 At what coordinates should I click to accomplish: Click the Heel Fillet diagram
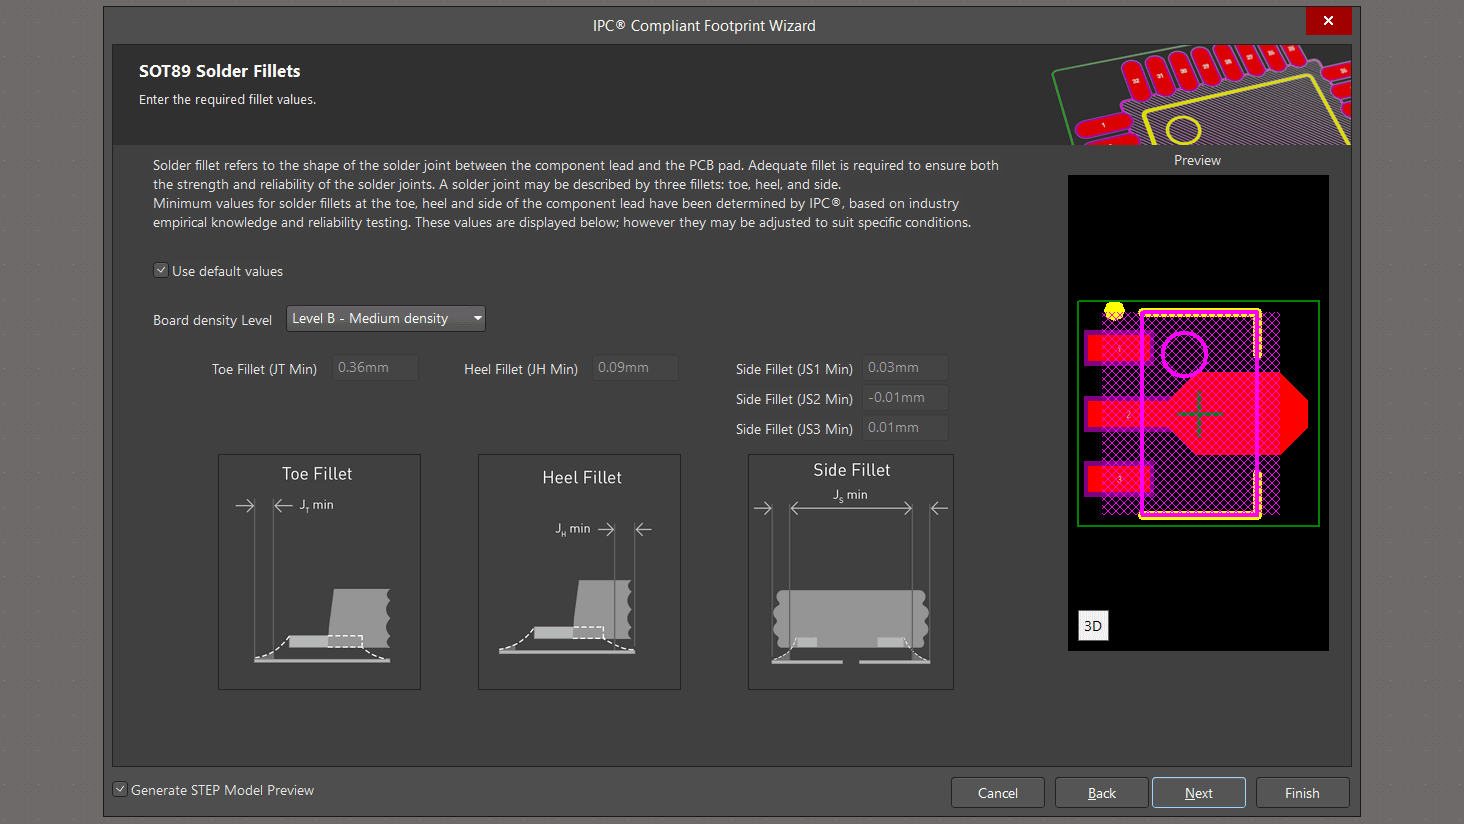pos(579,572)
